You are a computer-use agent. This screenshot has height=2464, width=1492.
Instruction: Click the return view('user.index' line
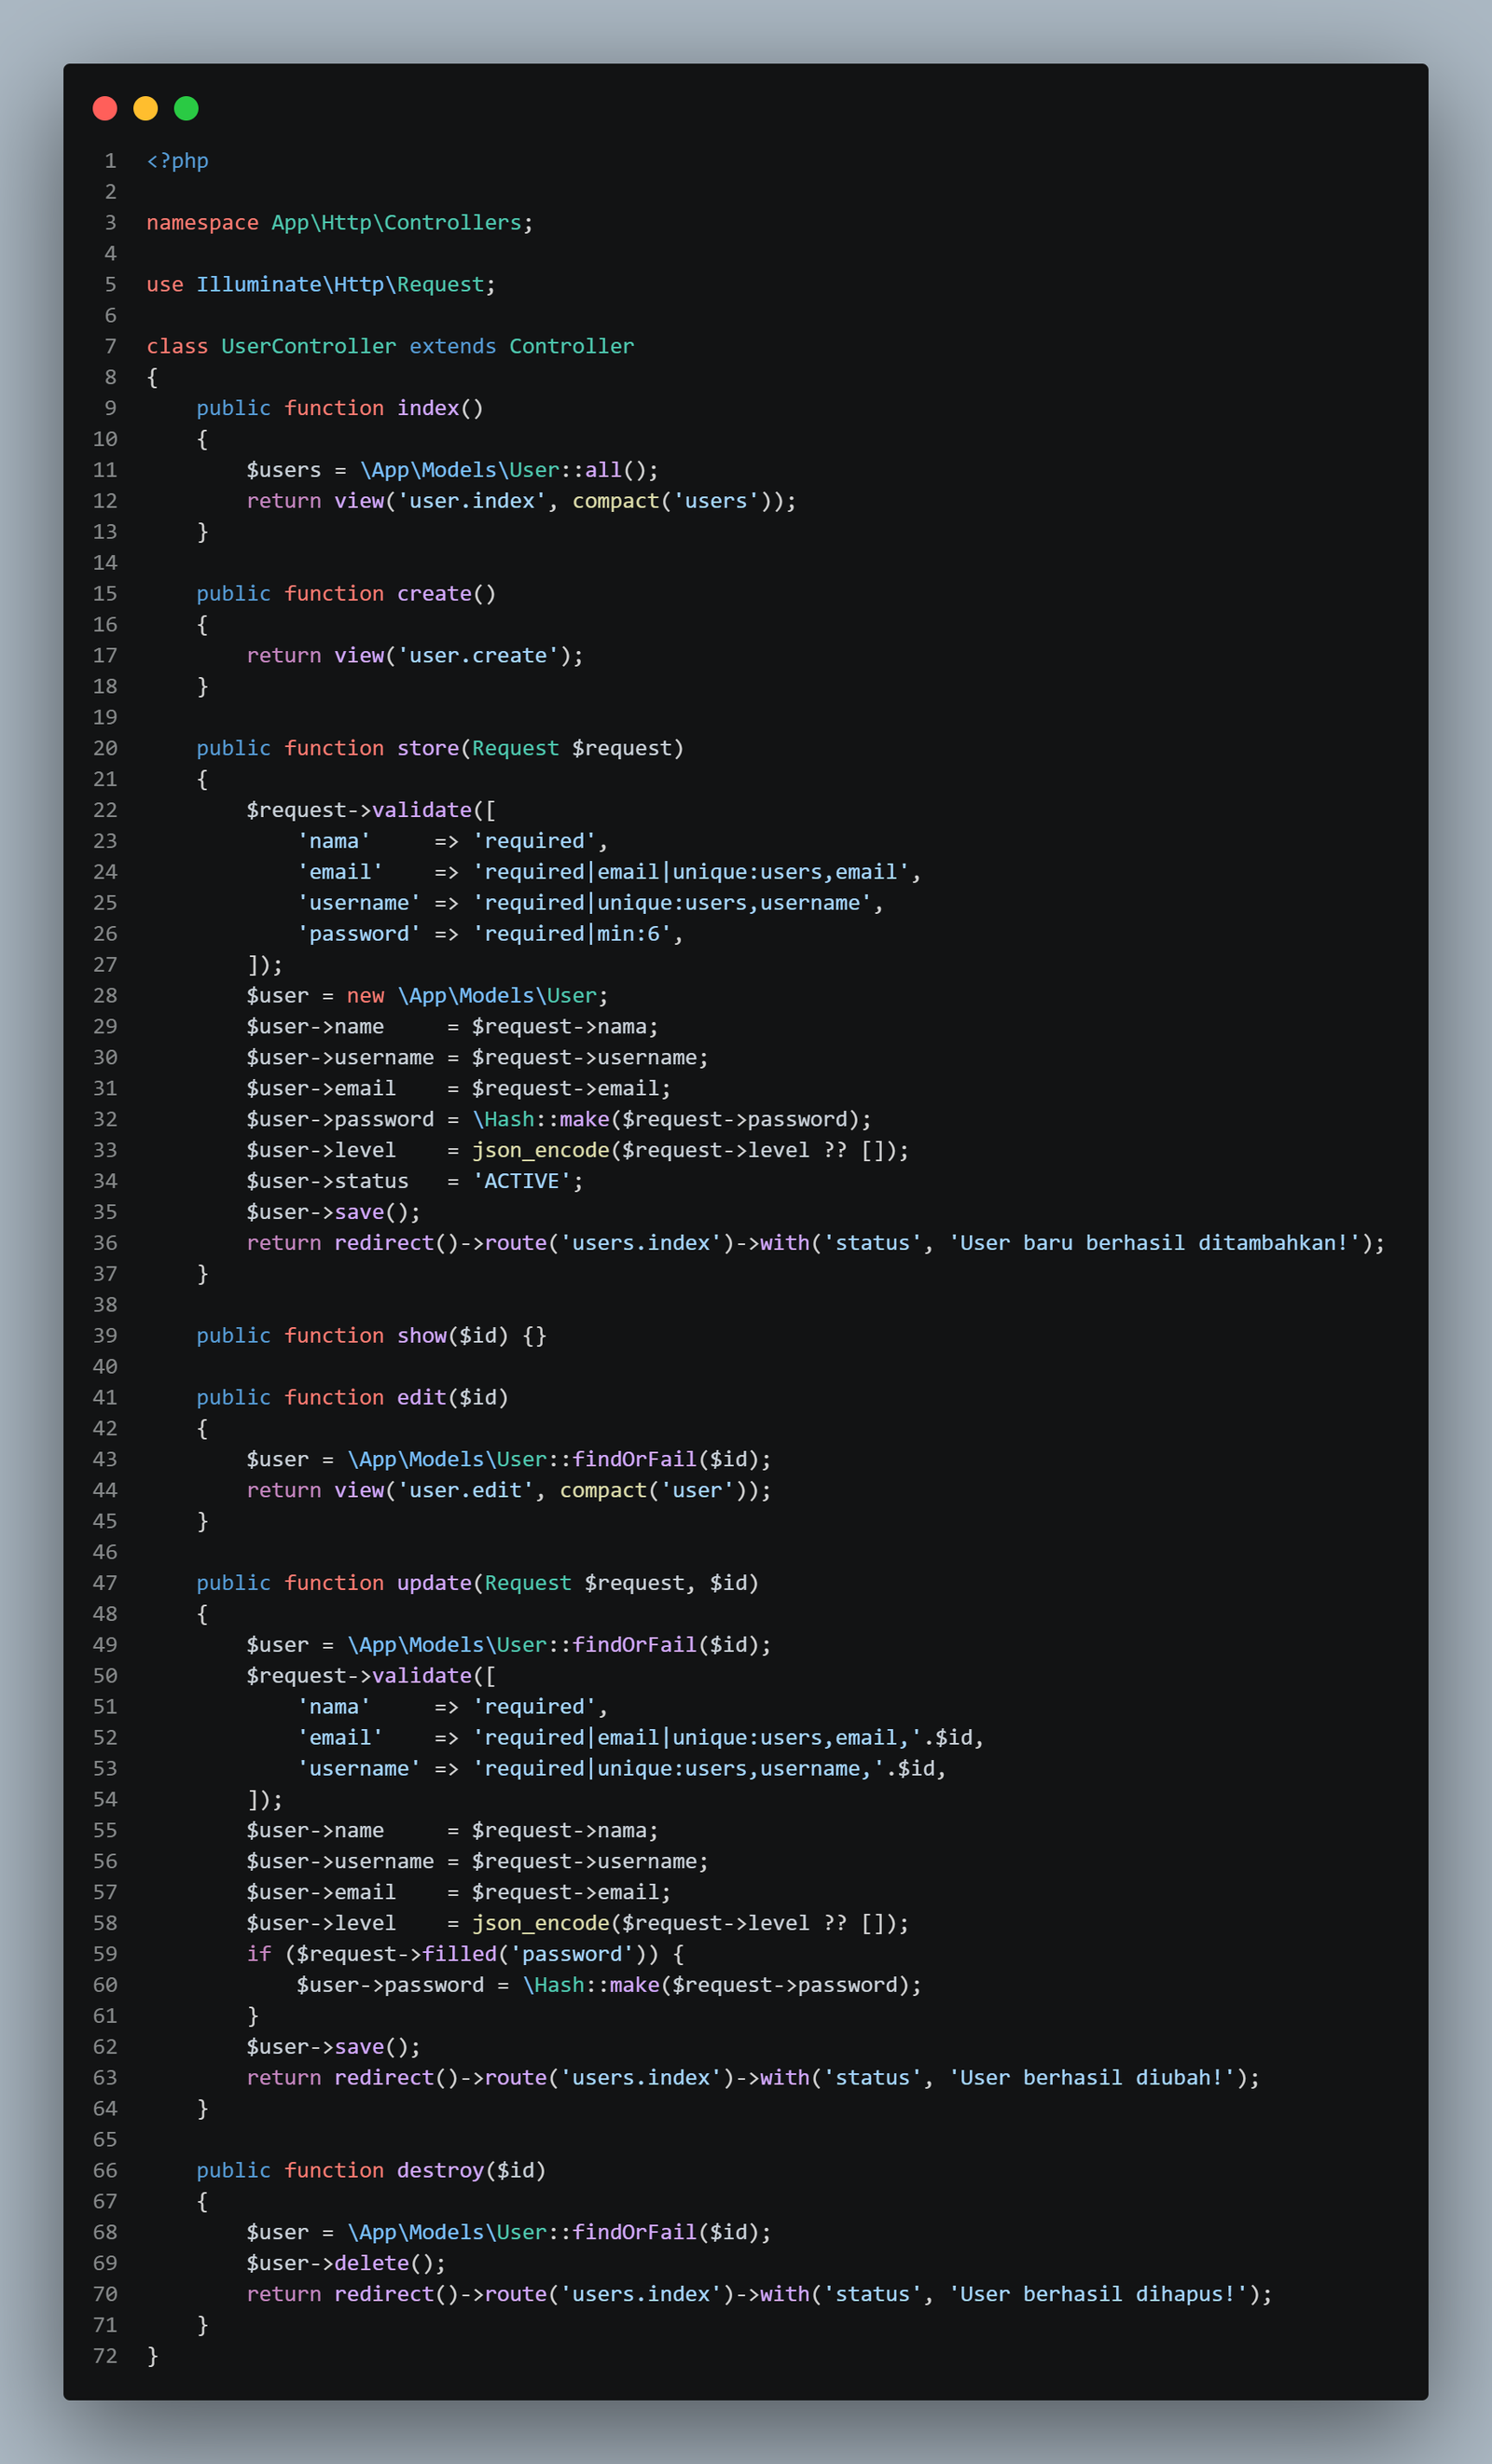[522, 501]
